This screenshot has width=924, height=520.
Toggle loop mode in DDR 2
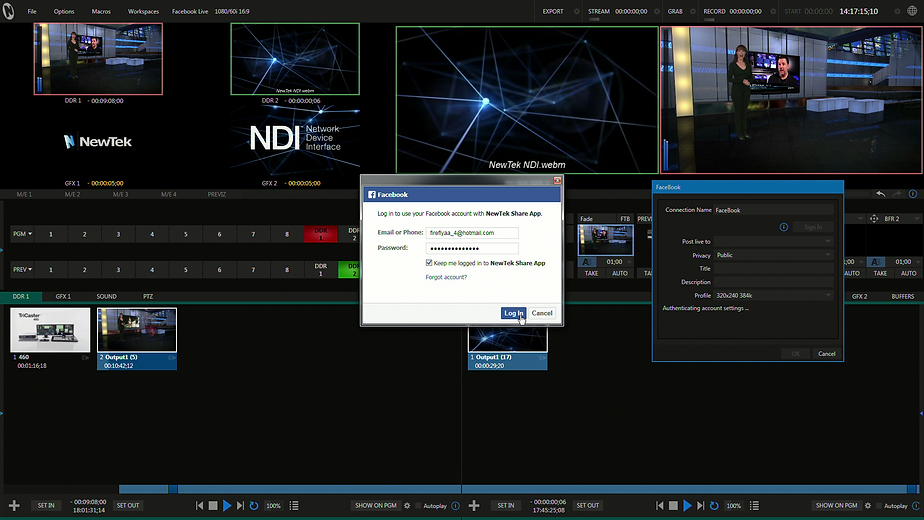pyautogui.click(x=714, y=505)
